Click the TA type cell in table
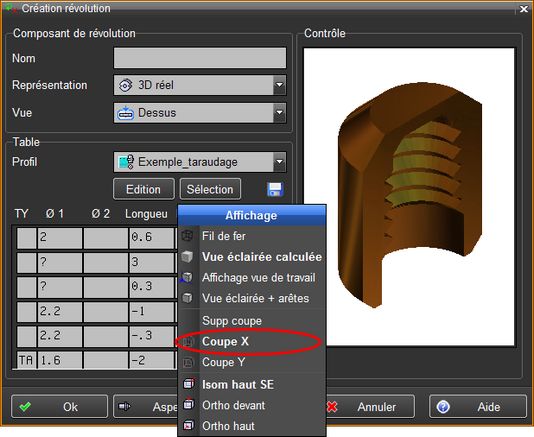 [x=26, y=360]
